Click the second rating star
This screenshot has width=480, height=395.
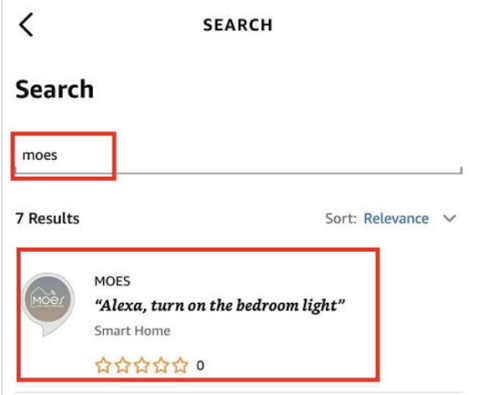(123, 365)
